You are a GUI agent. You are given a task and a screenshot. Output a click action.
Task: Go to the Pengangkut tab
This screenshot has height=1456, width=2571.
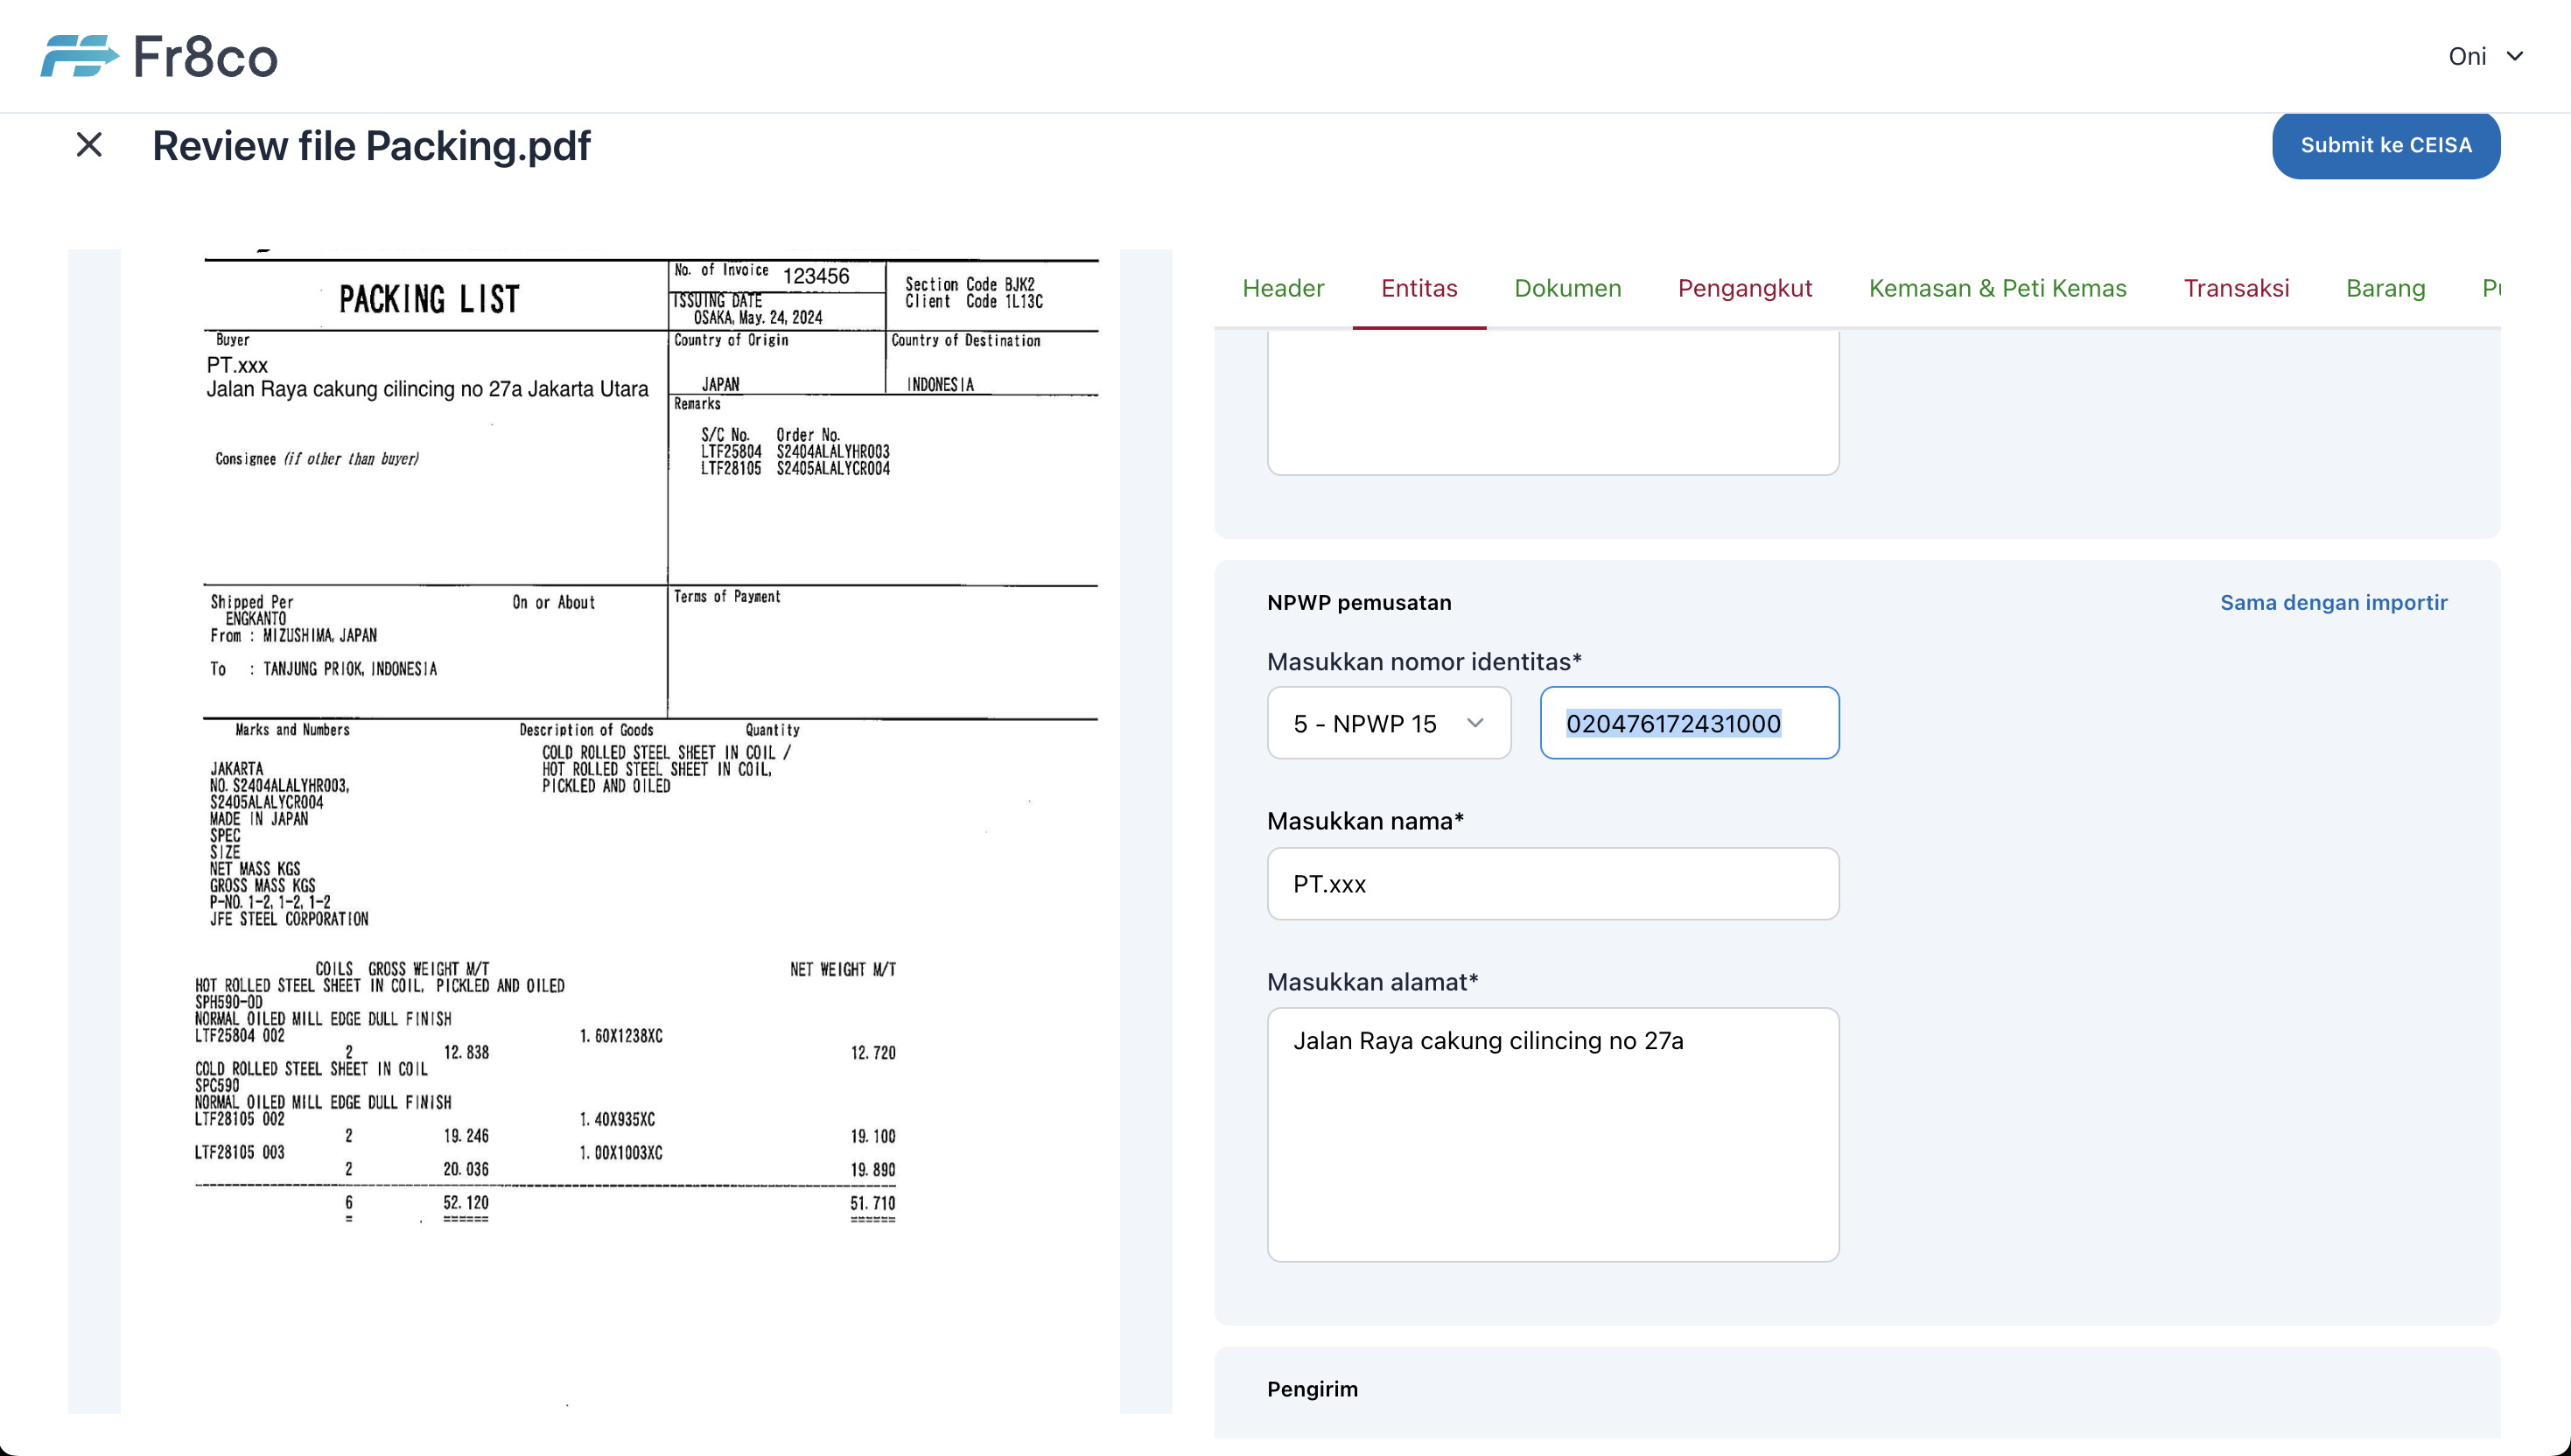(1744, 288)
